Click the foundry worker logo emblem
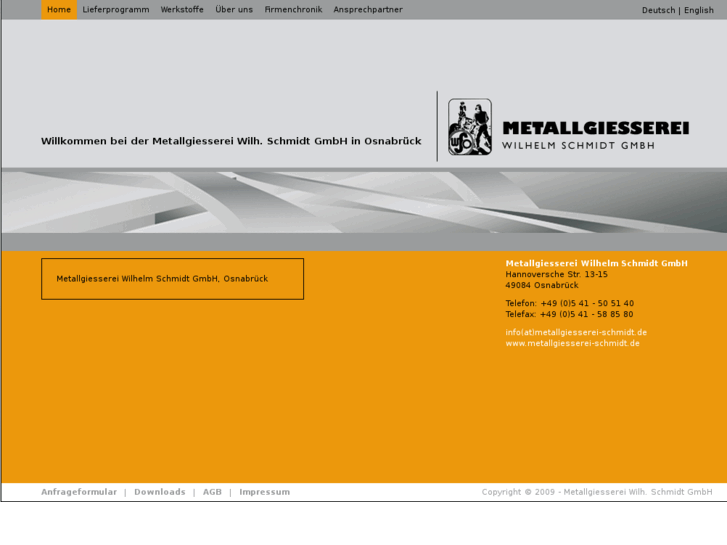 pos(470,127)
